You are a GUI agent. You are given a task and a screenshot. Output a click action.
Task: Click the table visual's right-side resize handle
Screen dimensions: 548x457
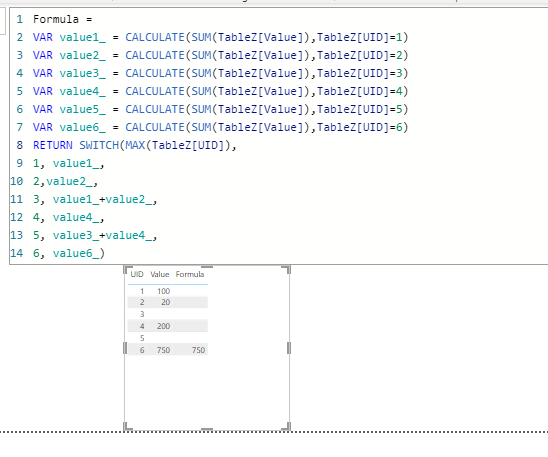[x=289, y=348]
